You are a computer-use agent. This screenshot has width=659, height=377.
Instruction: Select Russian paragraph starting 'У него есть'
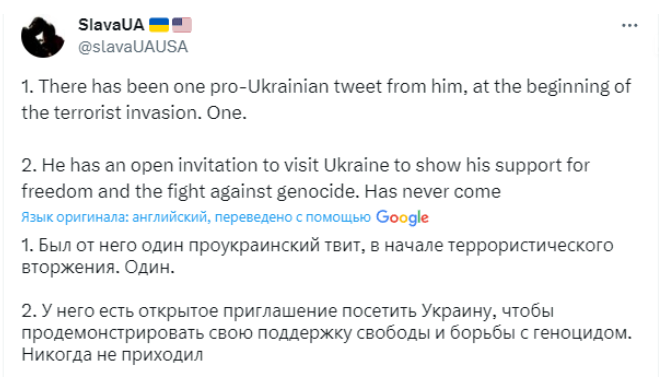pyautogui.click(x=327, y=332)
